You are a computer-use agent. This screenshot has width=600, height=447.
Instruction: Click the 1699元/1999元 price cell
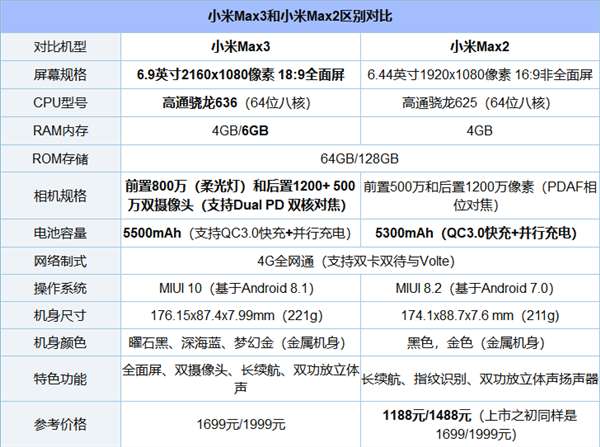coord(241,424)
